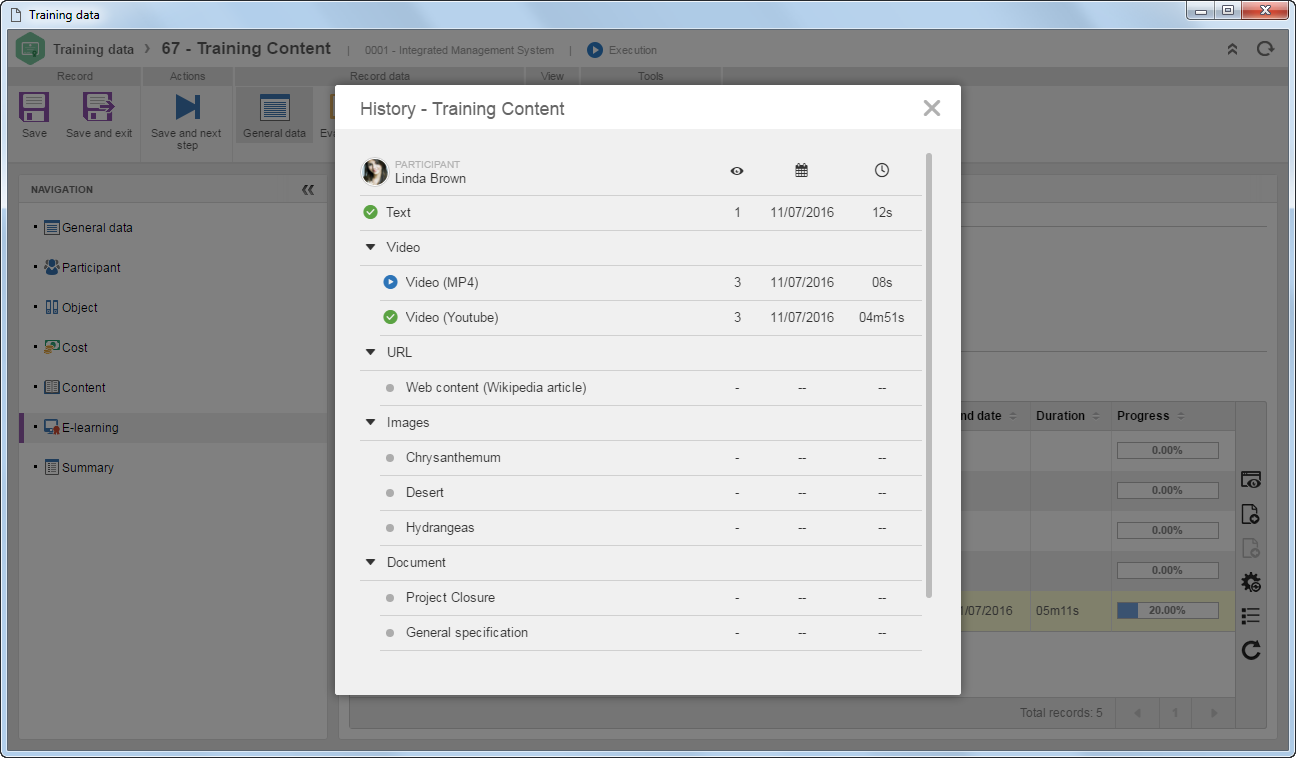Image resolution: width=1296 pixels, height=758 pixels.
Task: Open the General data toolbar button
Action: (x=274, y=115)
